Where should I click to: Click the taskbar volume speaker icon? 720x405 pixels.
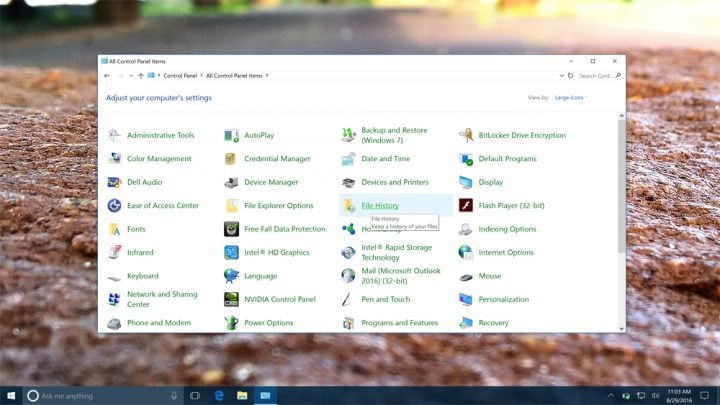pyautogui.click(x=655, y=396)
